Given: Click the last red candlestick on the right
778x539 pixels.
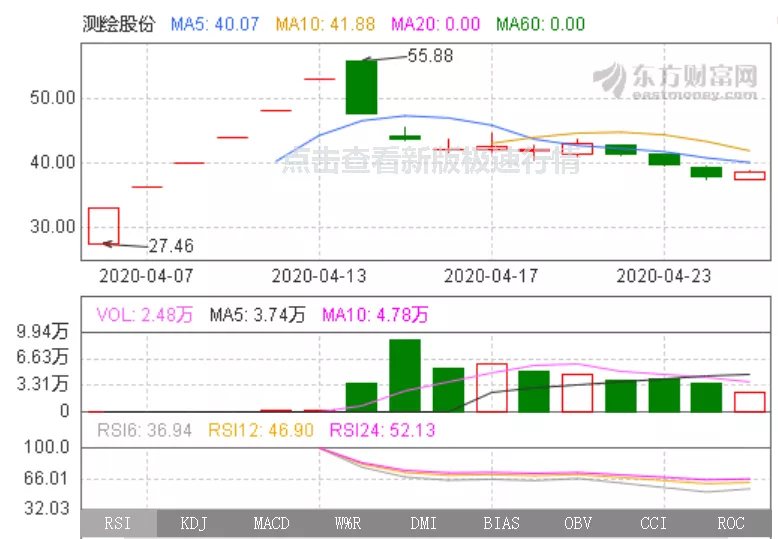Looking at the screenshot, I should coord(750,176).
